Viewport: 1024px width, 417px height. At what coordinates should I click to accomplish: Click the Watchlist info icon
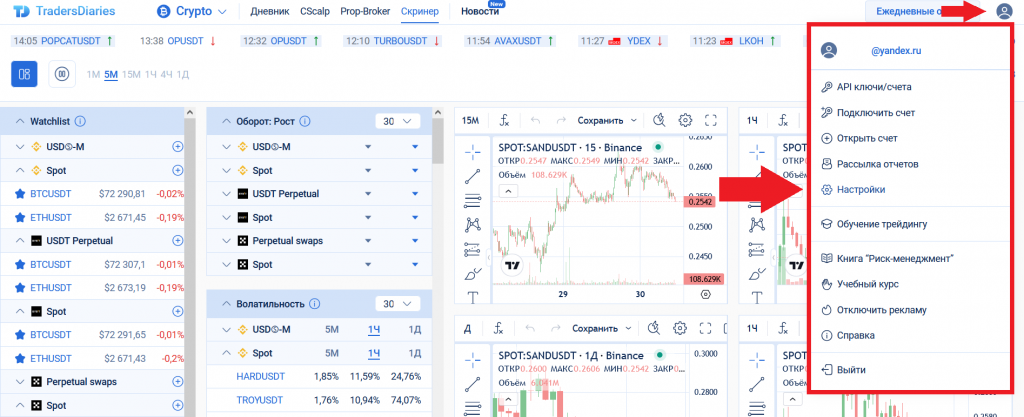click(80, 121)
